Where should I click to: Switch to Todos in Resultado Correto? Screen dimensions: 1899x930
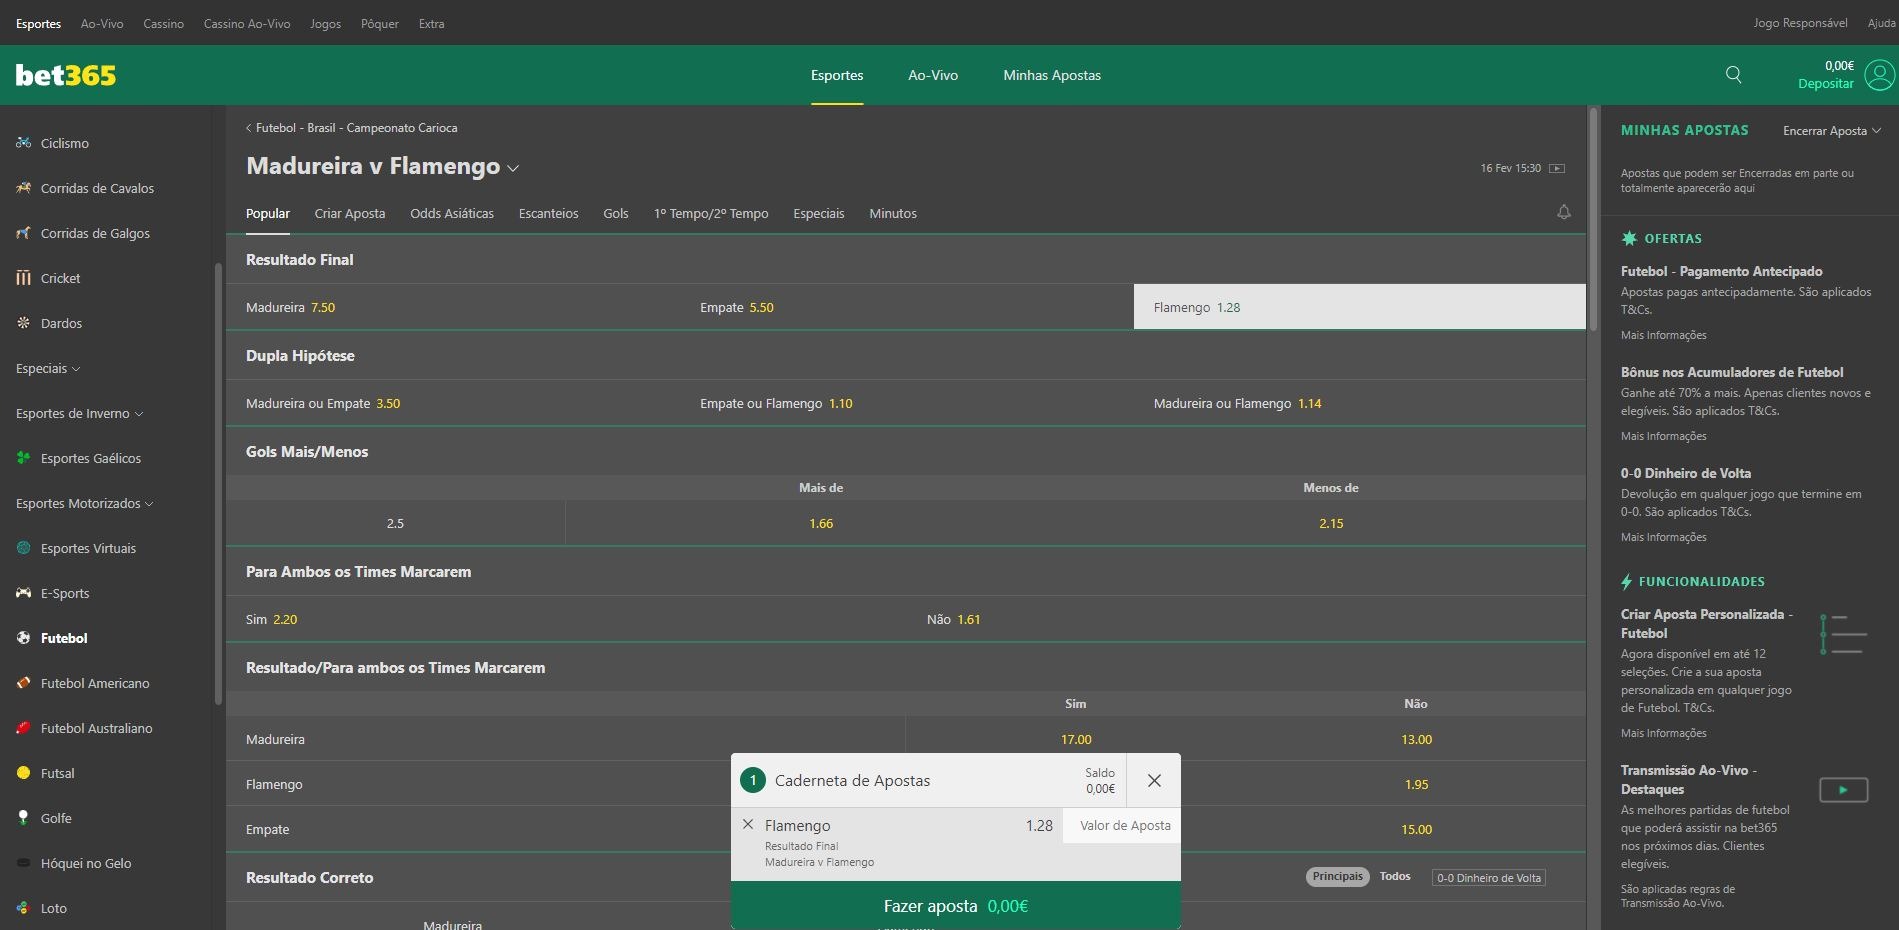click(x=1395, y=877)
